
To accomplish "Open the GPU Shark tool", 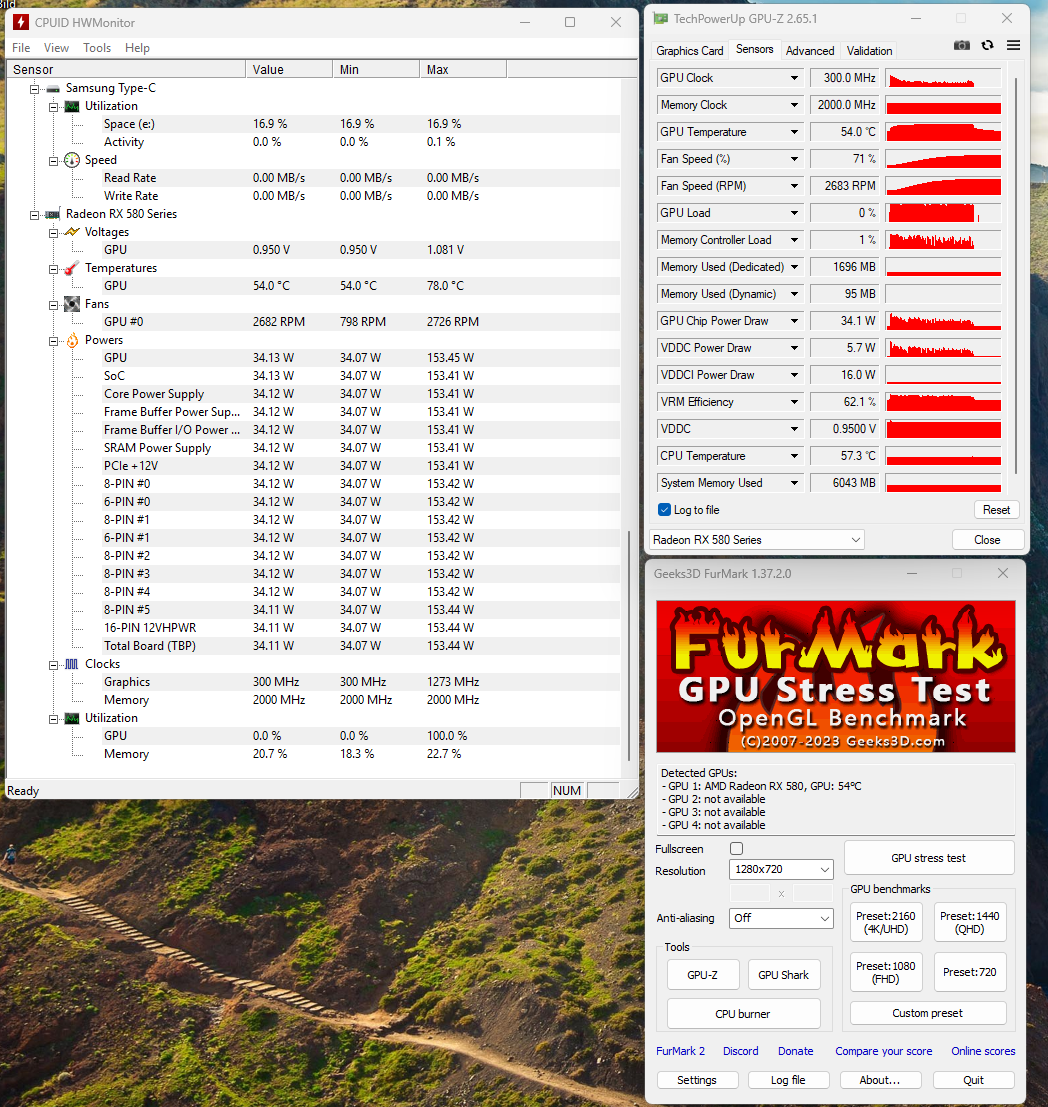I will coord(783,975).
